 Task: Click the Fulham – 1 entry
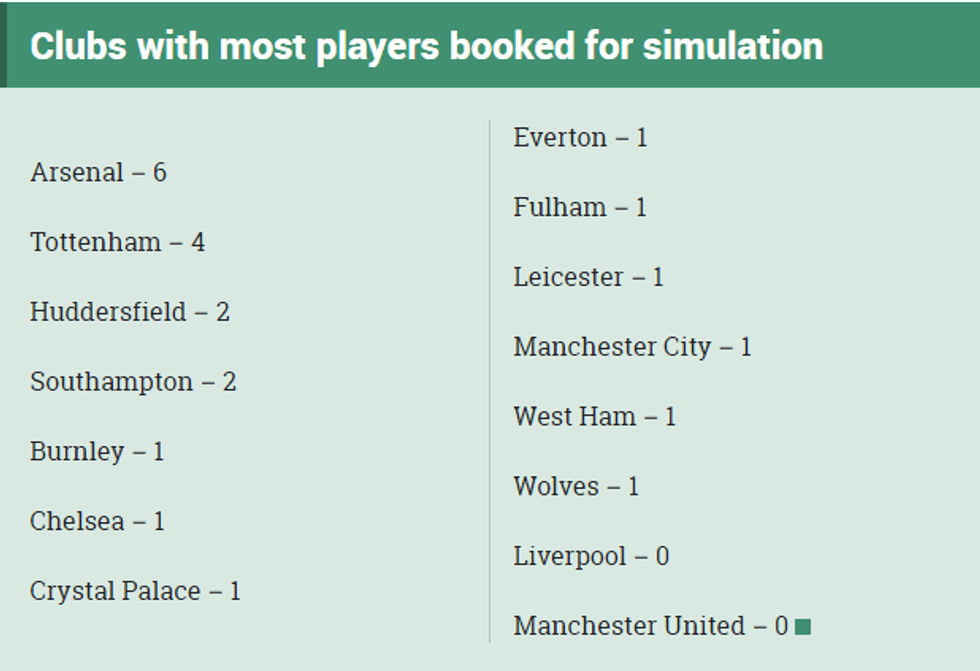click(580, 208)
